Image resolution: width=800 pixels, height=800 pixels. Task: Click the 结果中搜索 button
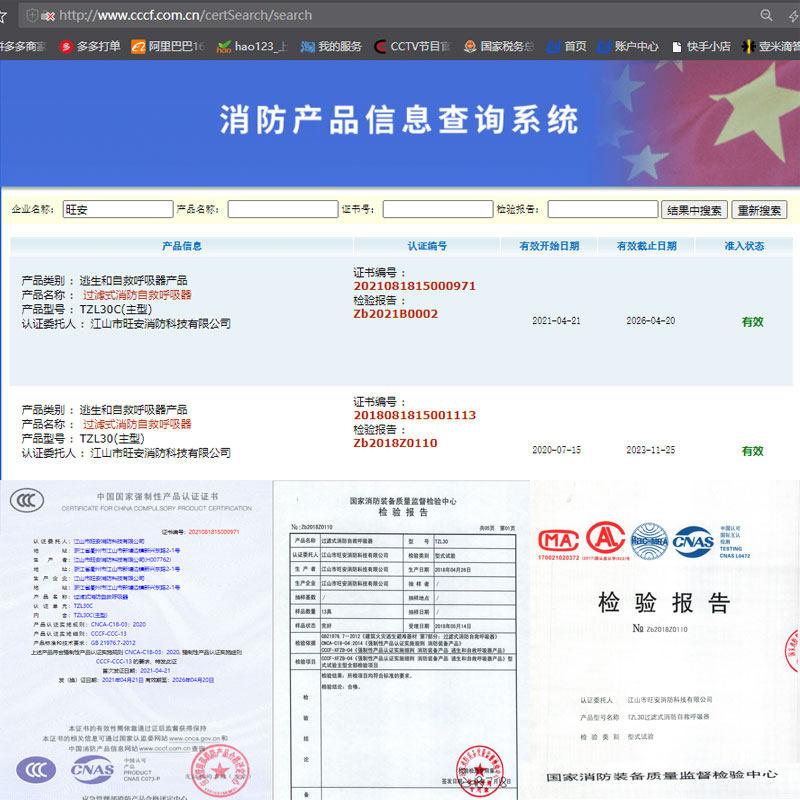(694, 210)
